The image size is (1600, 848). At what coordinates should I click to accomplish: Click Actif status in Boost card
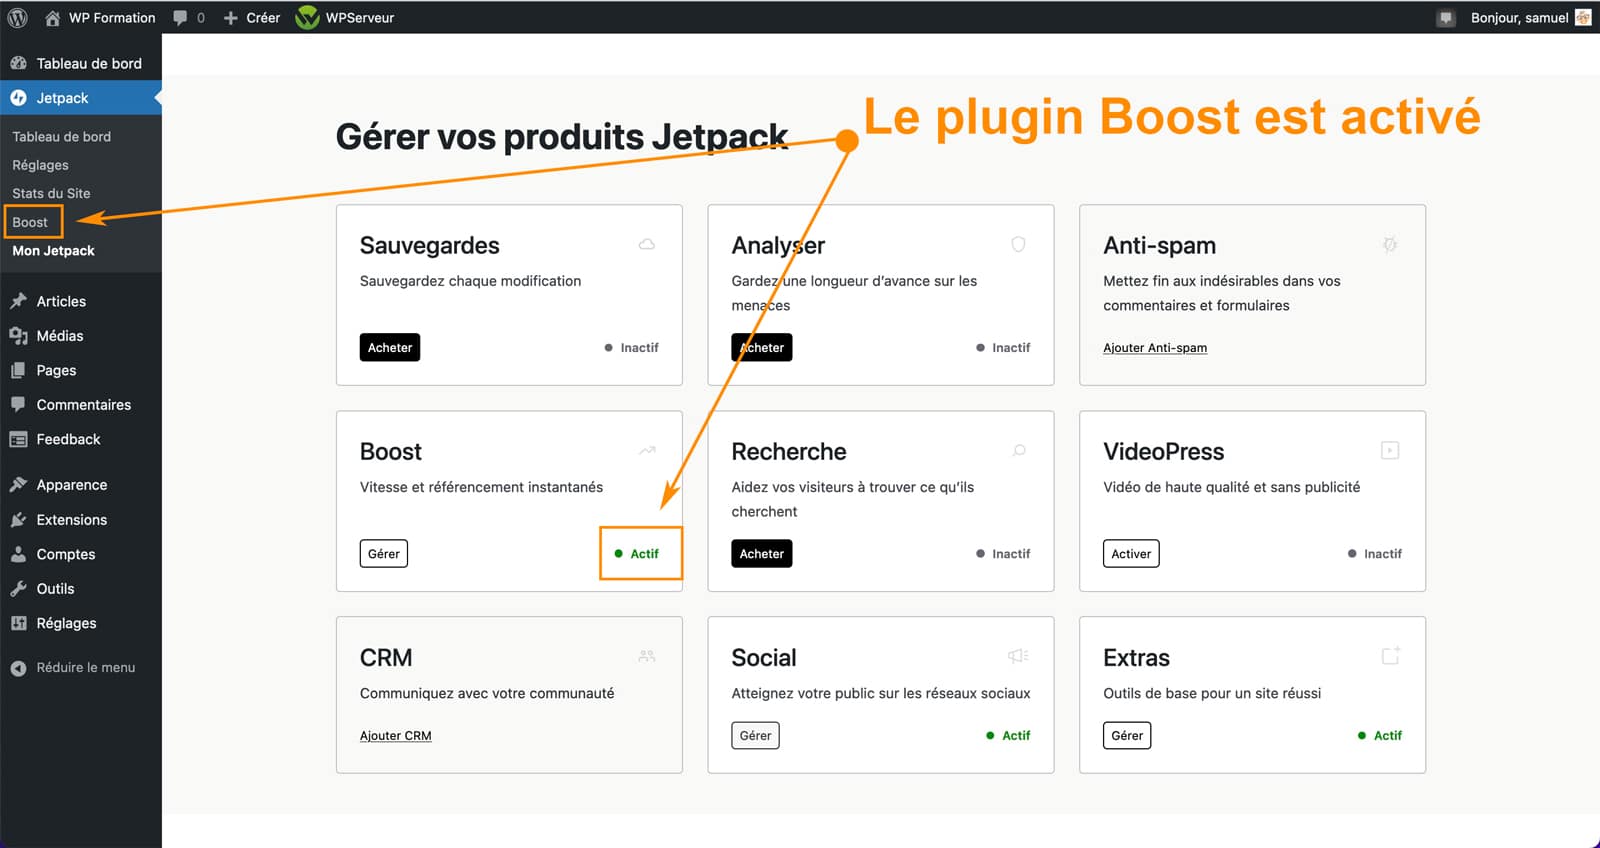[637, 554]
